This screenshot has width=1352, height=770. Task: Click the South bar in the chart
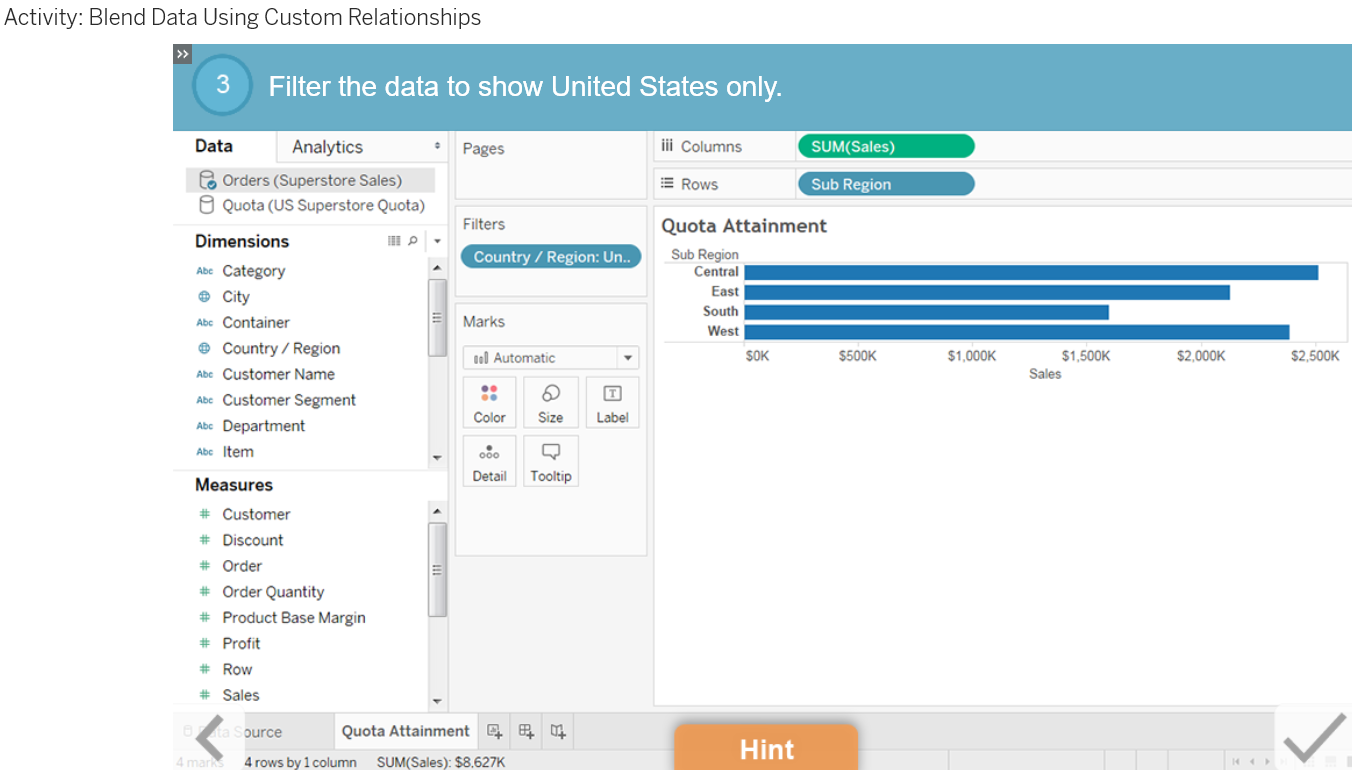click(927, 312)
